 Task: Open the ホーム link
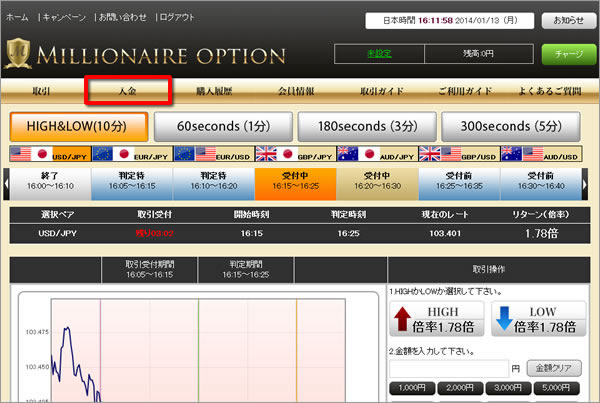pyautogui.click(x=17, y=17)
